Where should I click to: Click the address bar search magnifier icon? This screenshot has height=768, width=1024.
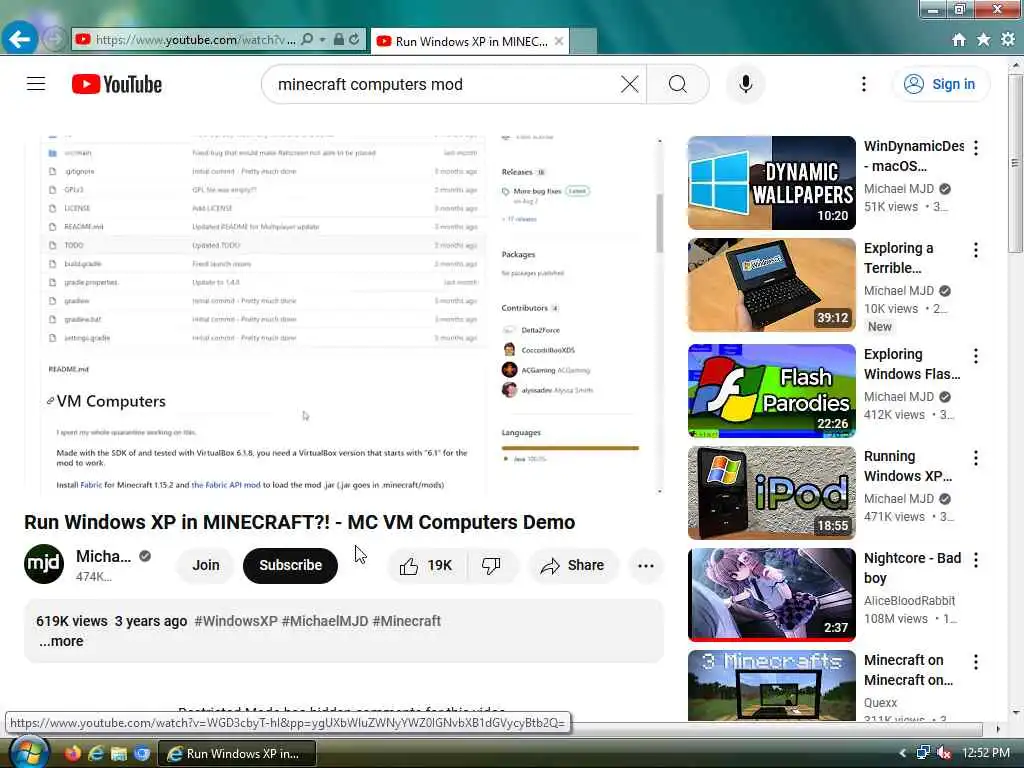click(307, 40)
